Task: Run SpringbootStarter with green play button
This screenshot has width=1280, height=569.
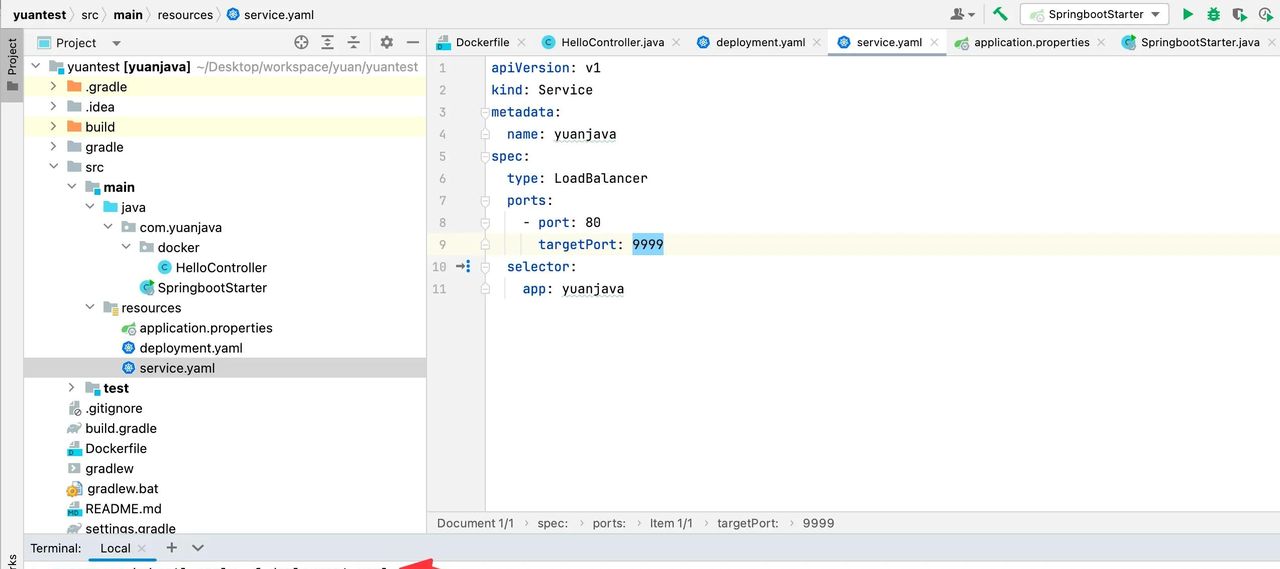Action: pyautogui.click(x=1188, y=14)
